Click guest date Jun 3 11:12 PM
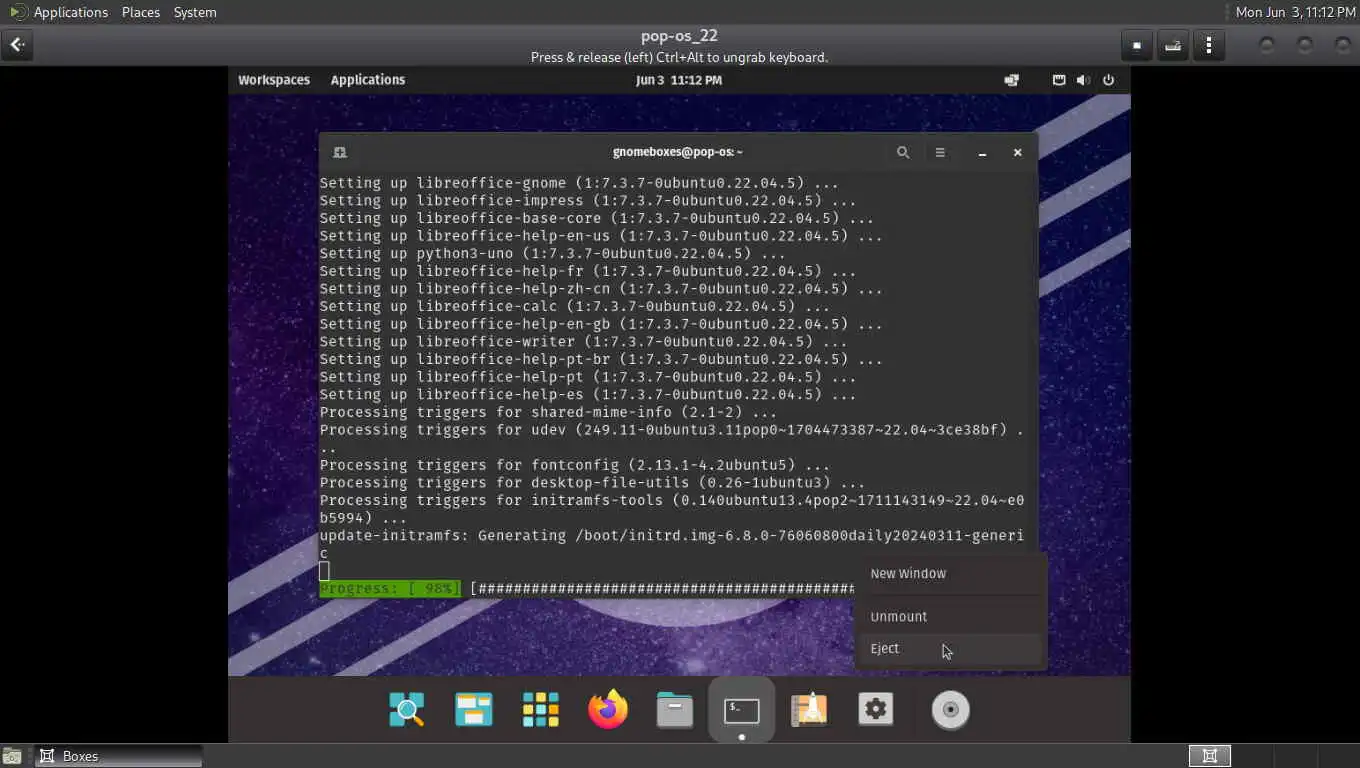The image size is (1360, 768). (x=678, y=80)
